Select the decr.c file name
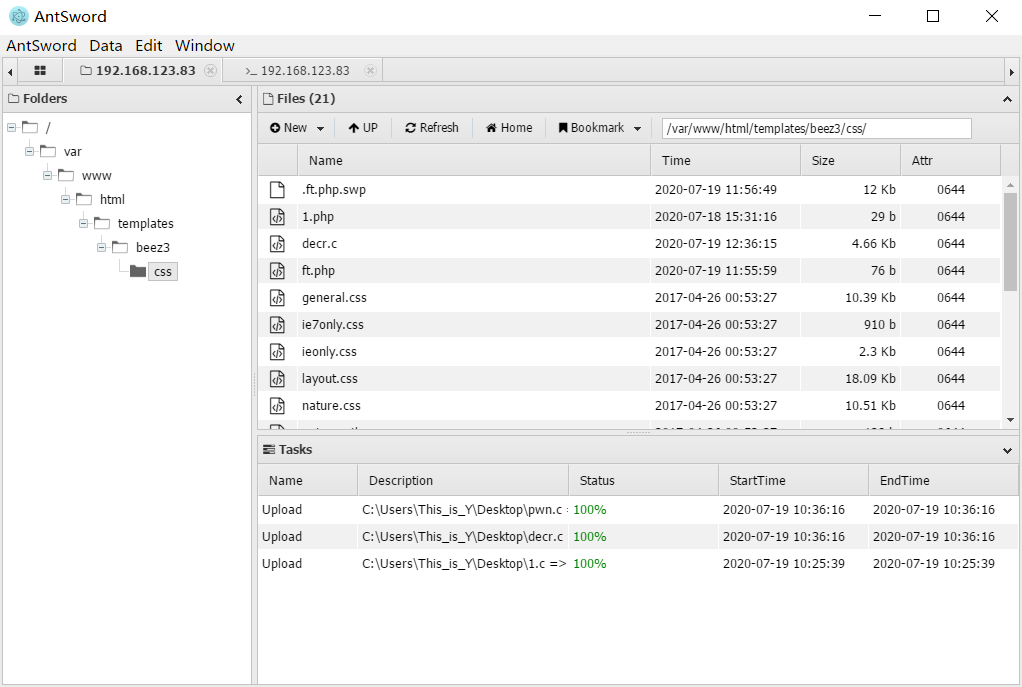The height and width of the screenshot is (687, 1022). (319, 244)
